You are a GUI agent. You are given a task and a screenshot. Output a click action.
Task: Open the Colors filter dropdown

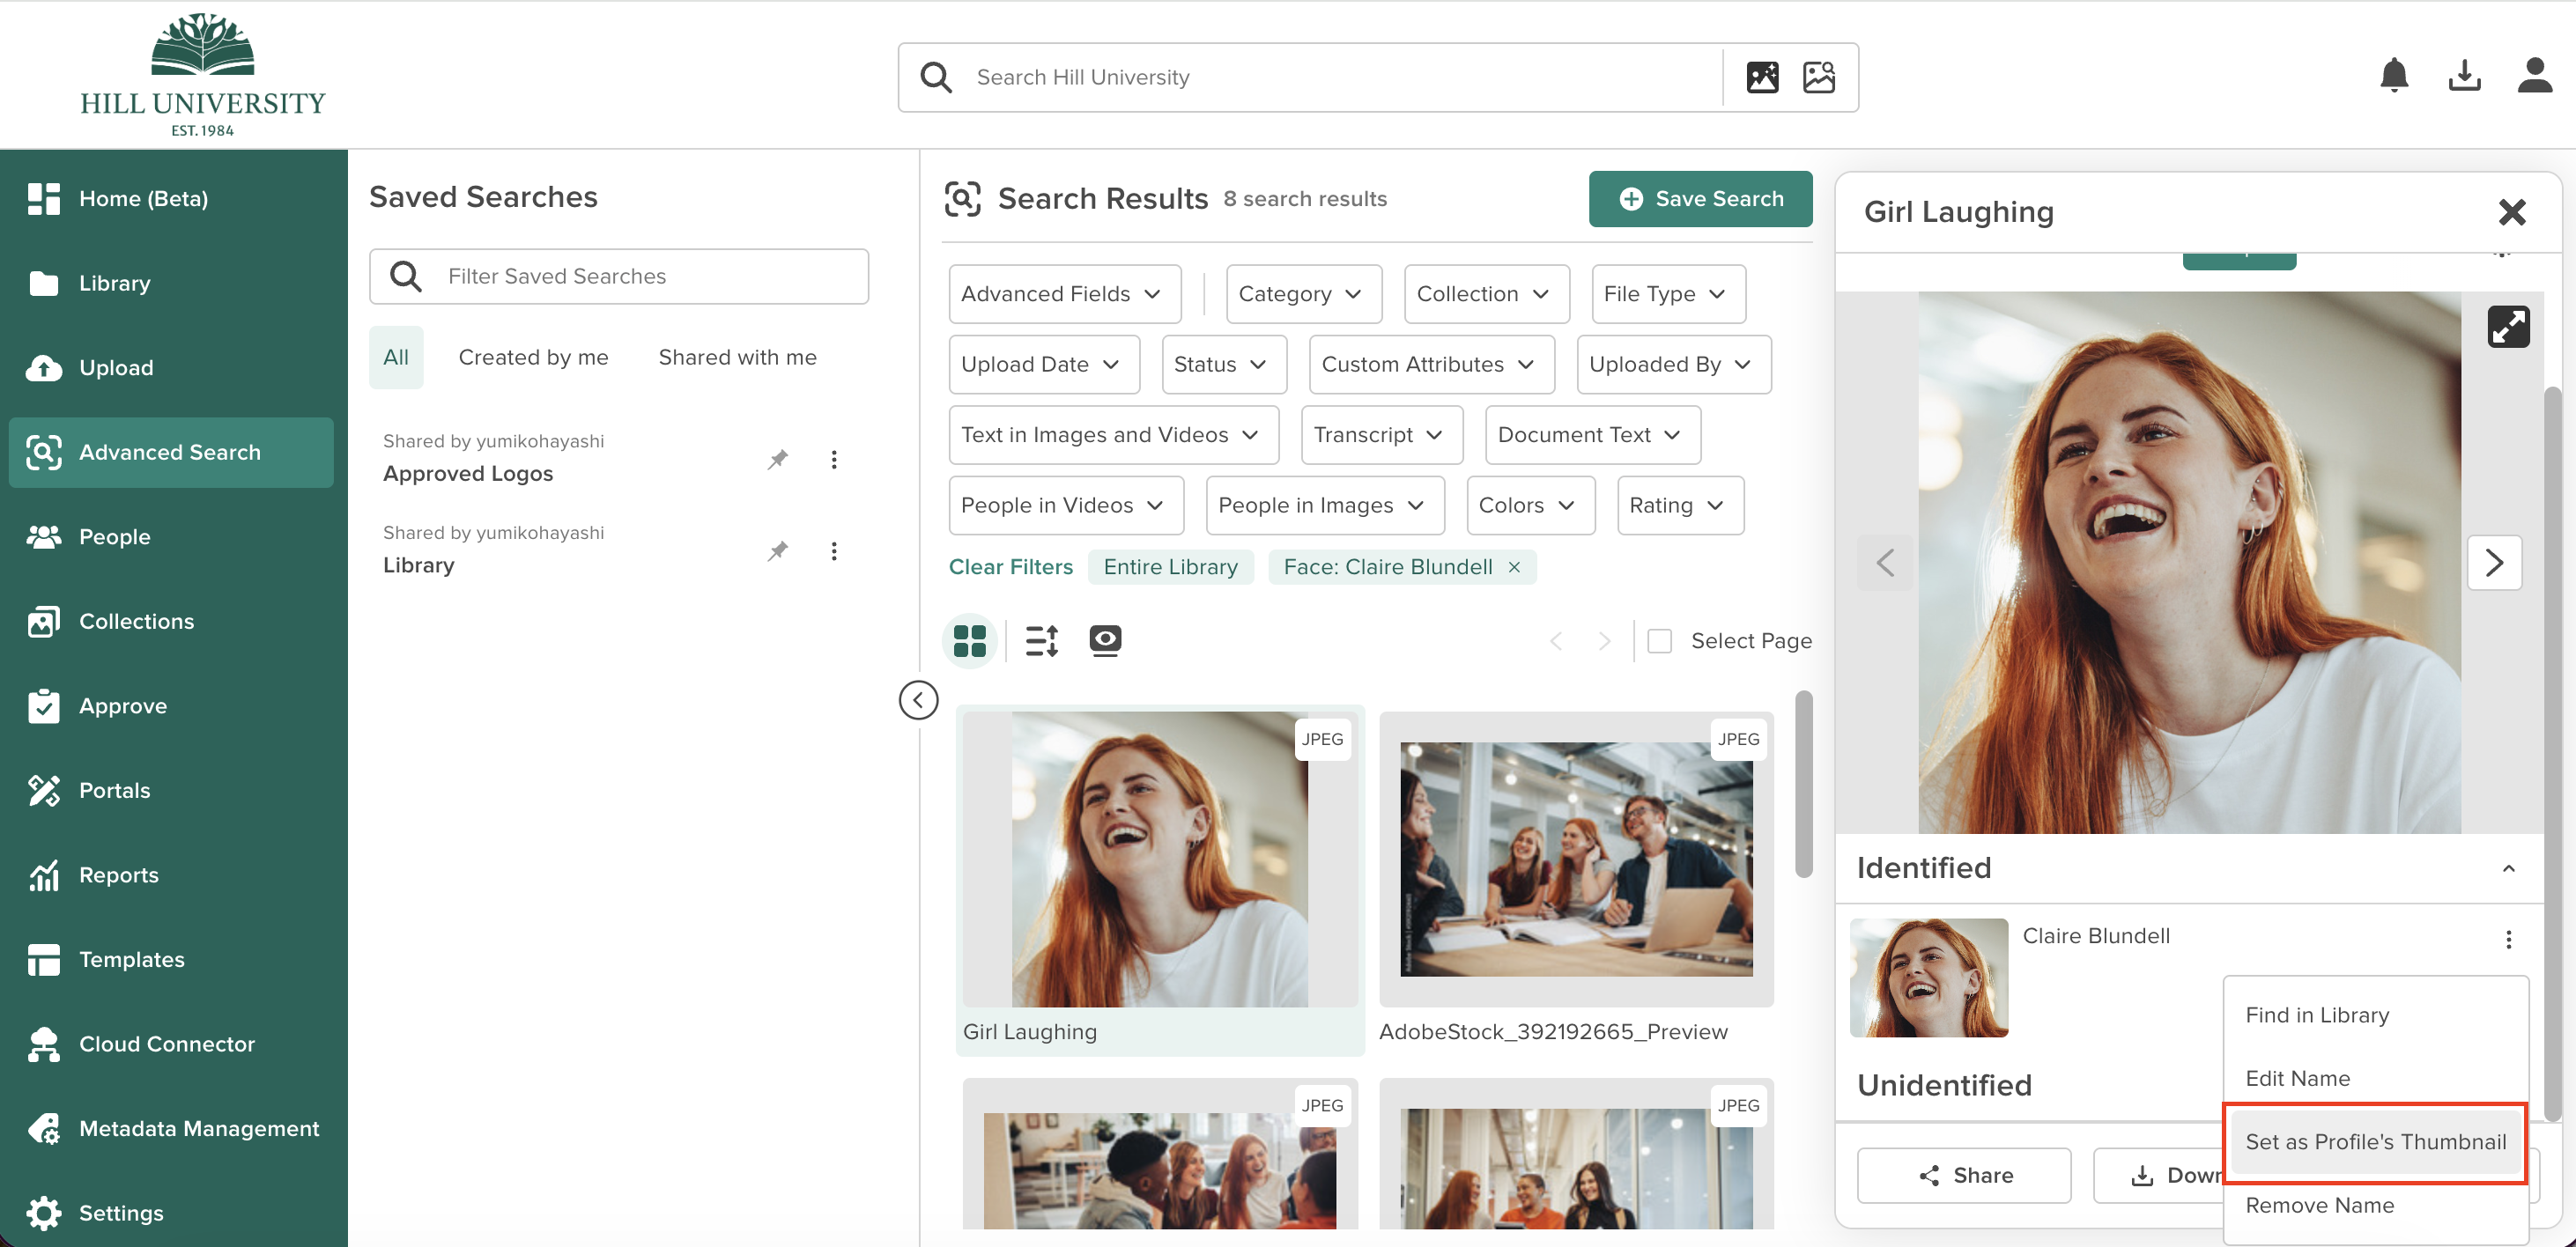click(x=1530, y=505)
